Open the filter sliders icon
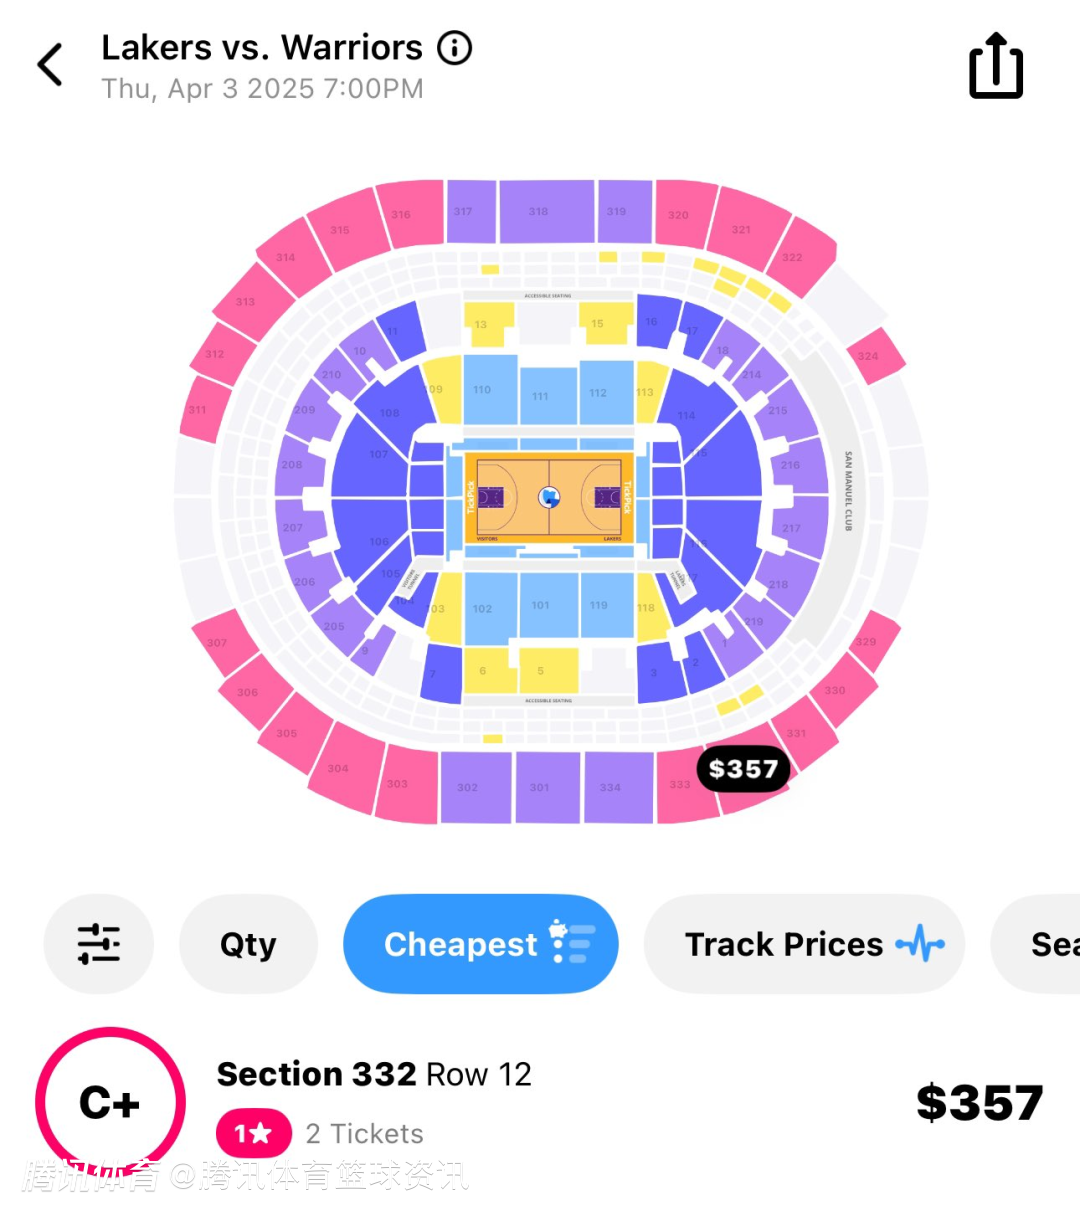The width and height of the screenshot is (1080, 1211). coord(99,944)
